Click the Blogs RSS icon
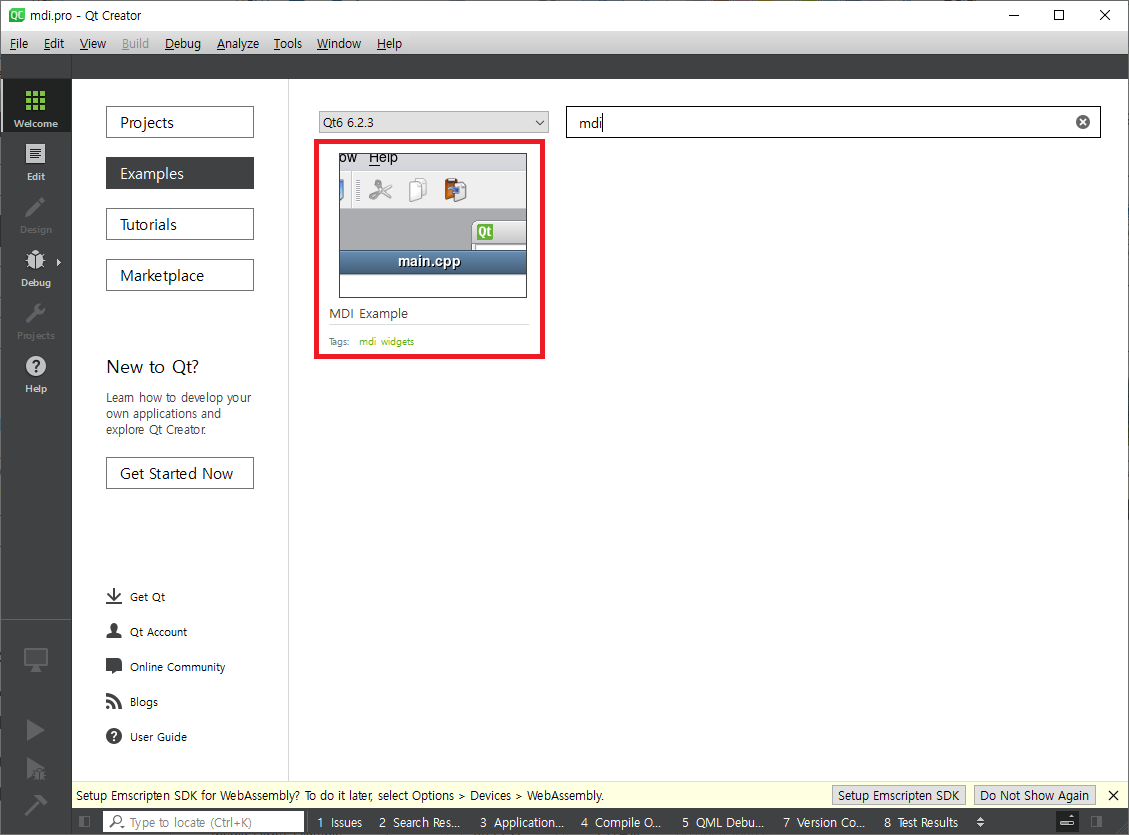Image resolution: width=1129 pixels, height=835 pixels. [x=114, y=701]
